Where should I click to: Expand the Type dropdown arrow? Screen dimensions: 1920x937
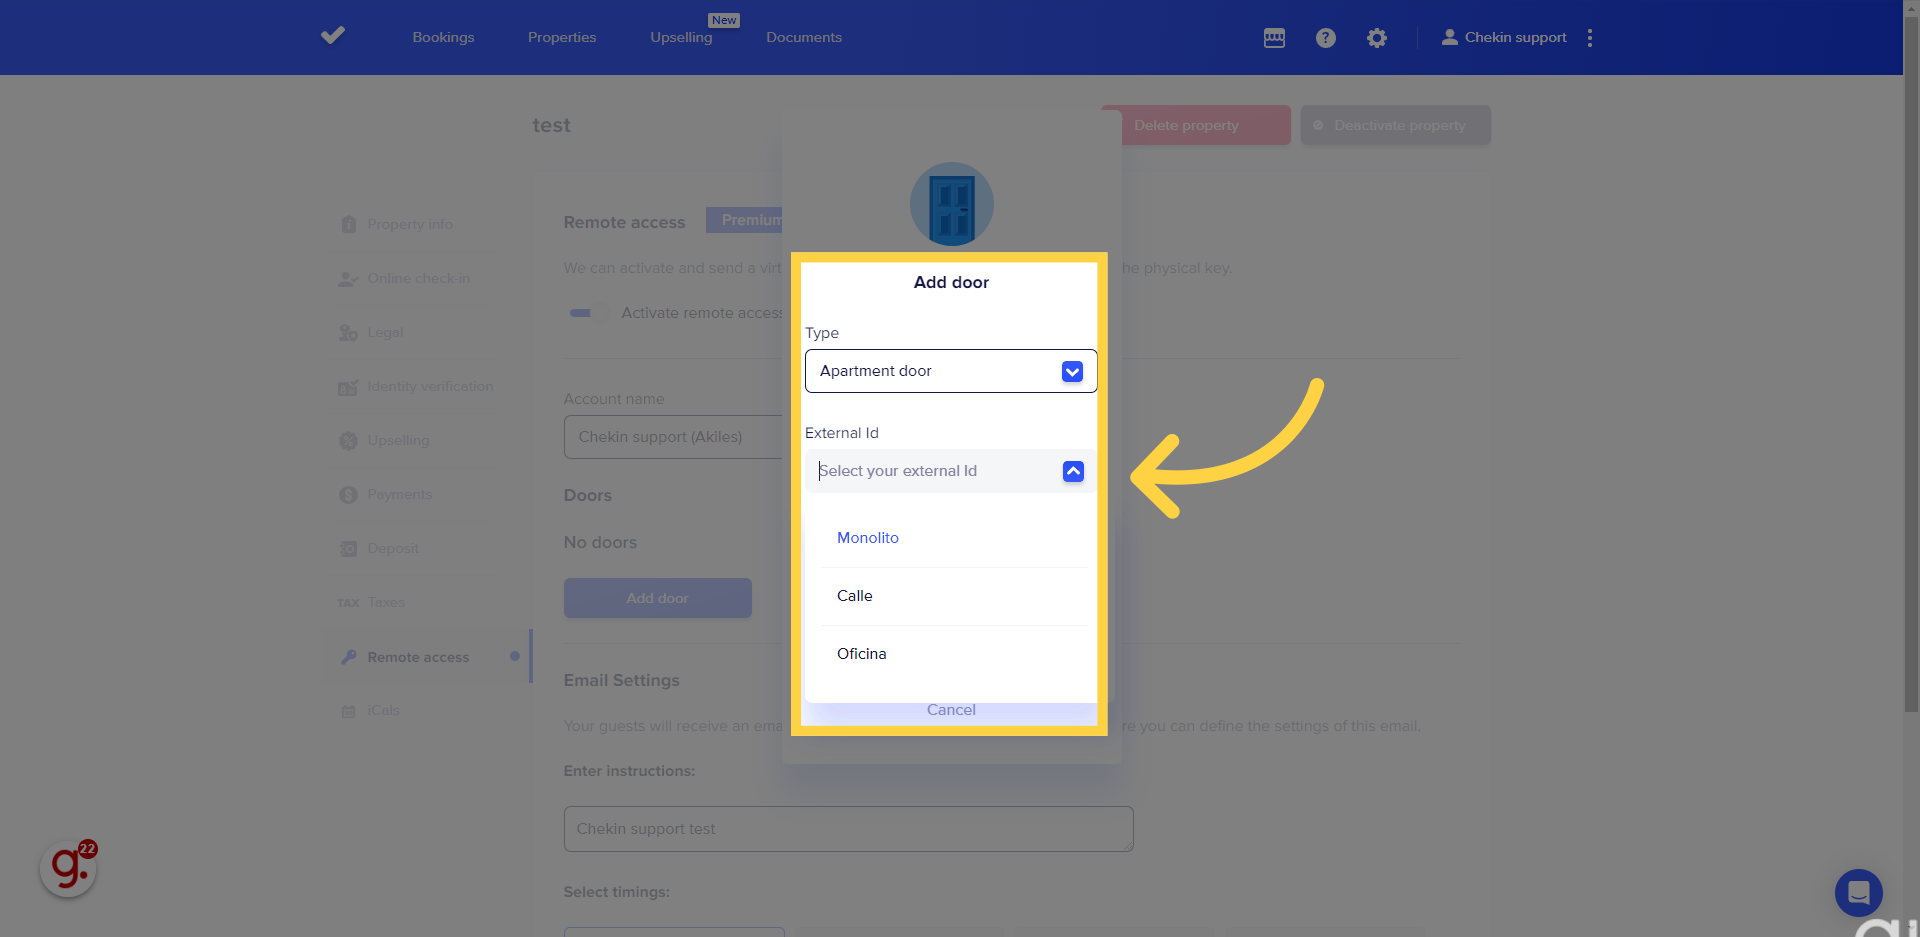[x=1072, y=372]
